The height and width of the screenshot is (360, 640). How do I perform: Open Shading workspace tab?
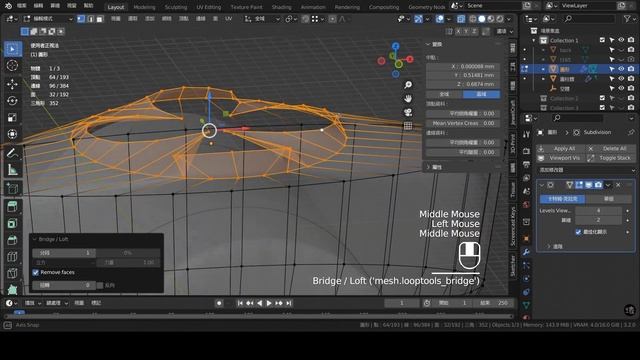coord(282,7)
